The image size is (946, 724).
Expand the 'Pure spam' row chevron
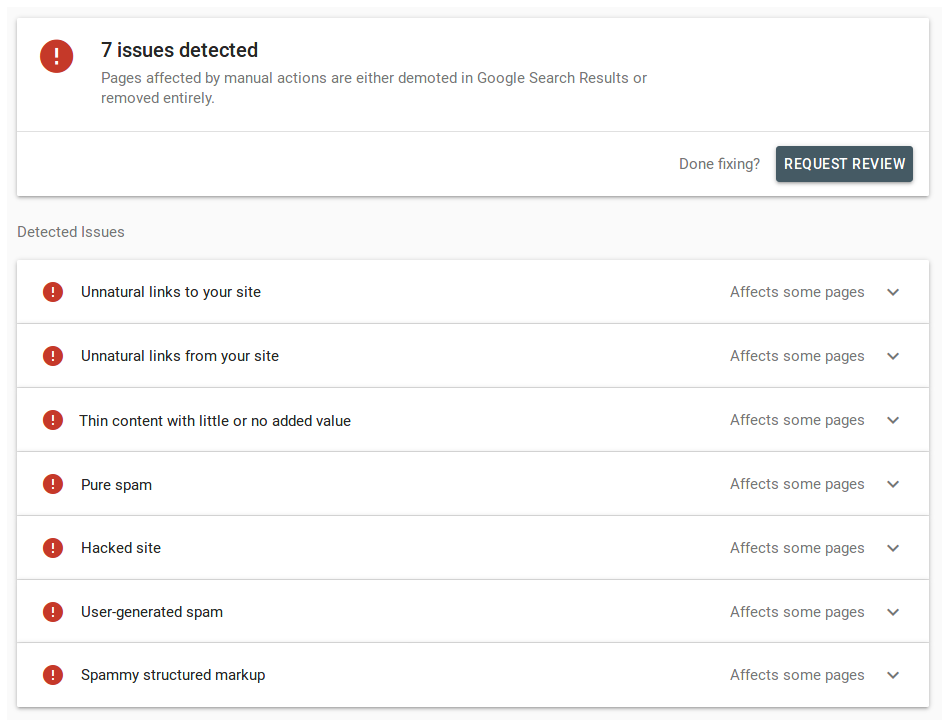pyautogui.click(x=893, y=484)
